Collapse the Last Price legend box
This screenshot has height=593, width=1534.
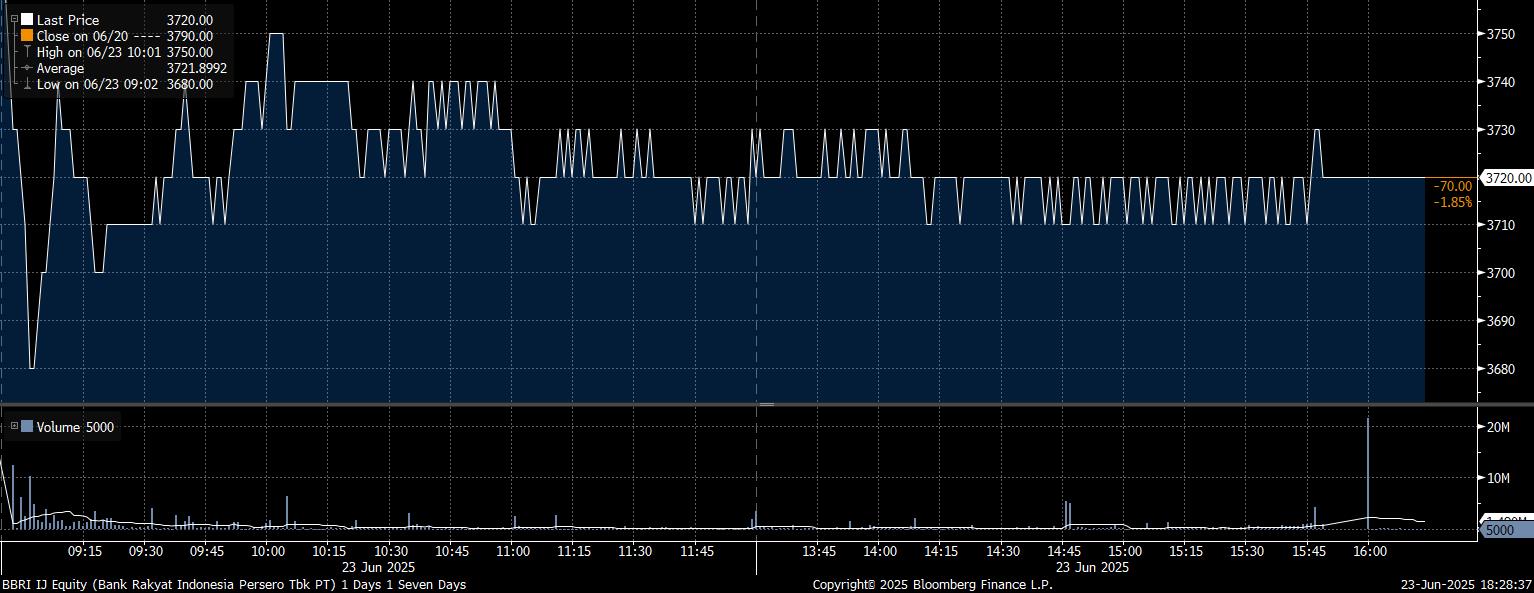pyautogui.click(x=14, y=19)
